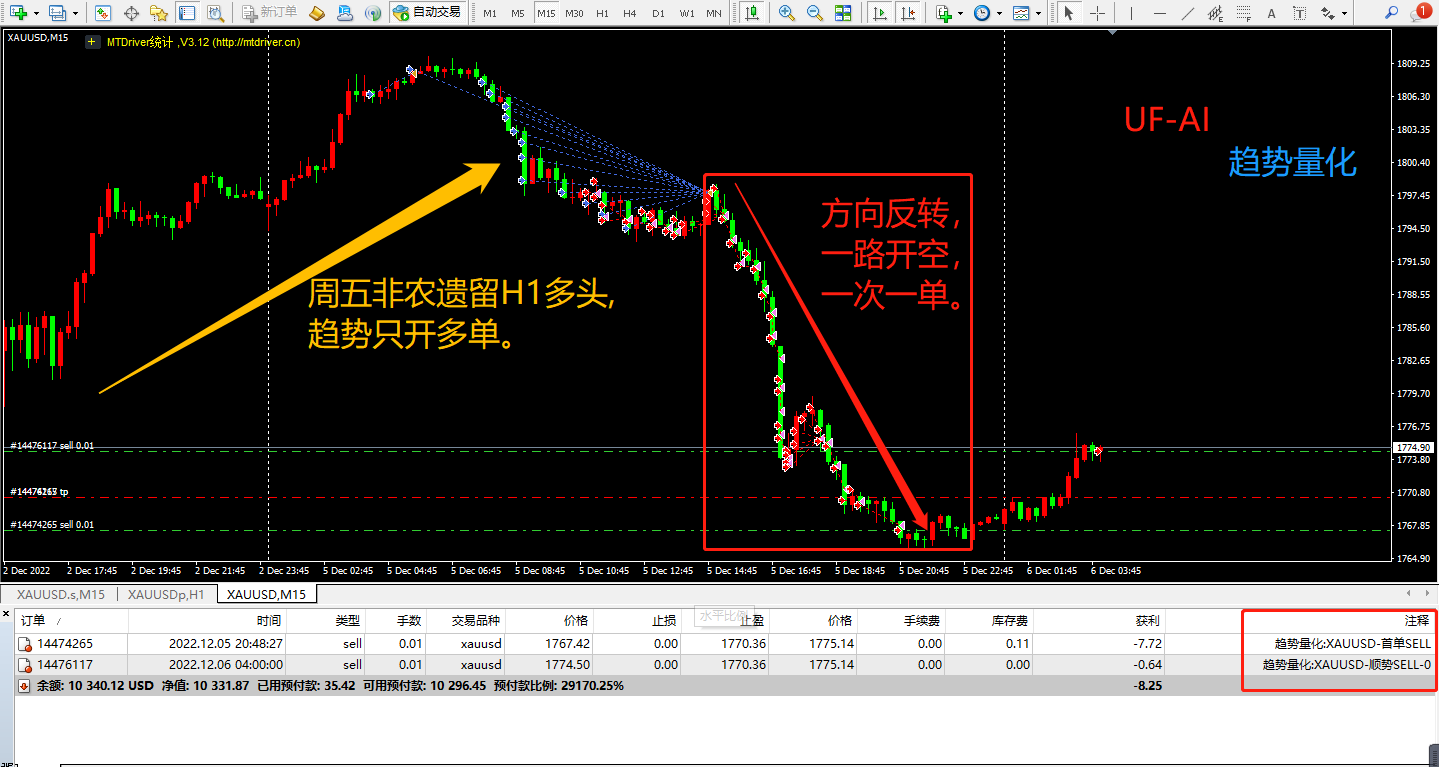Select order row 14474265
The width and height of the screenshot is (1439, 767).
point(726,644)
